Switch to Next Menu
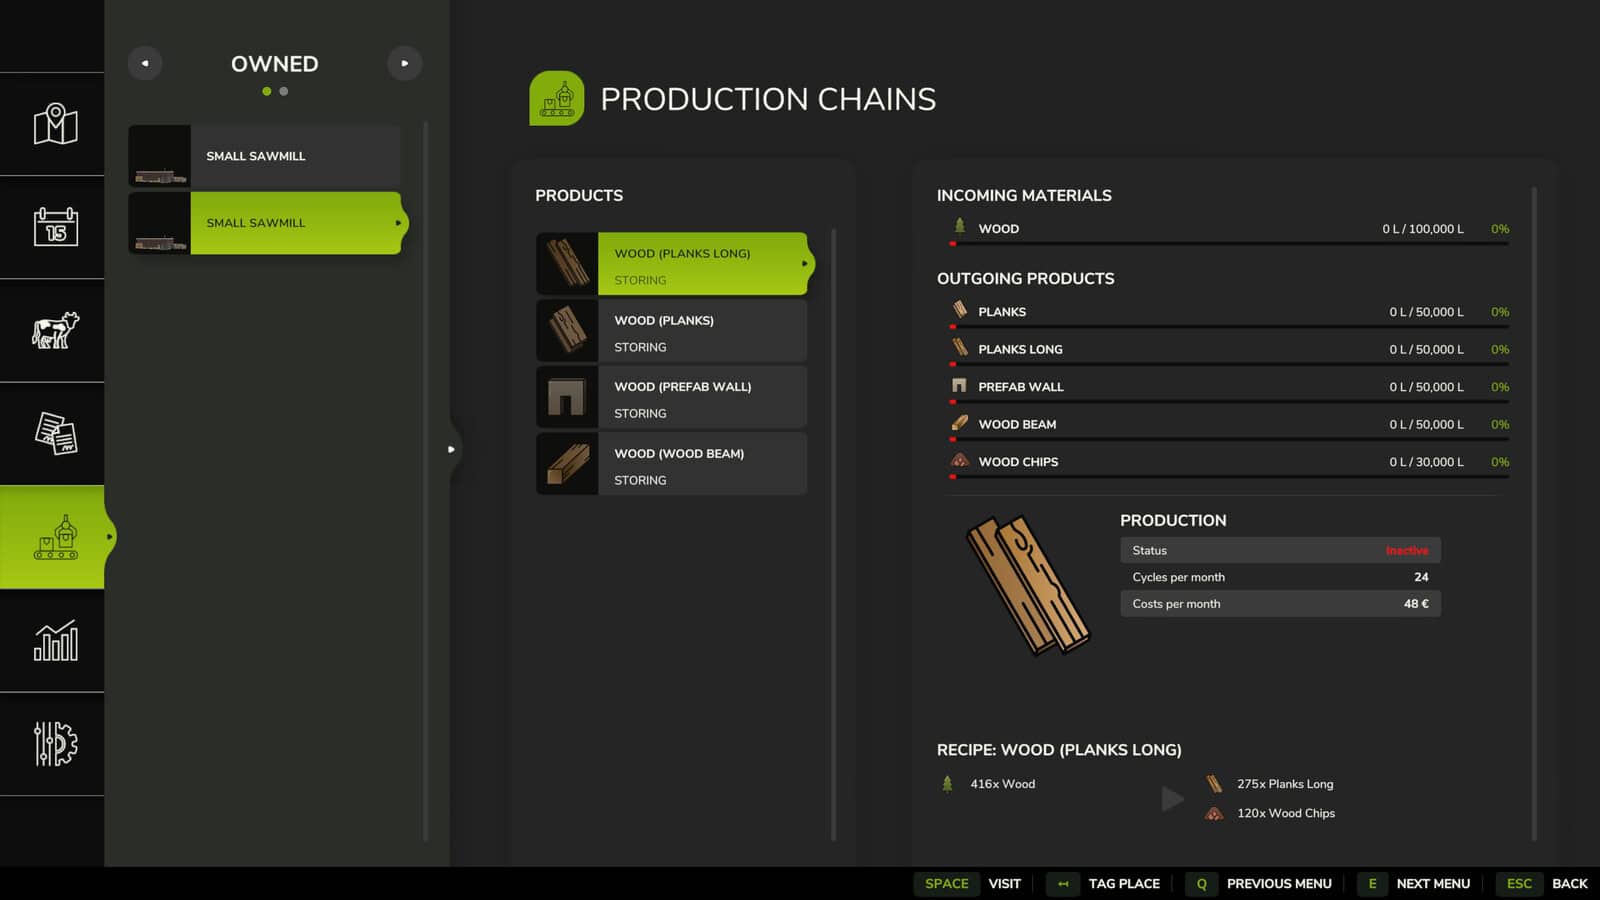 [1414, 884]
